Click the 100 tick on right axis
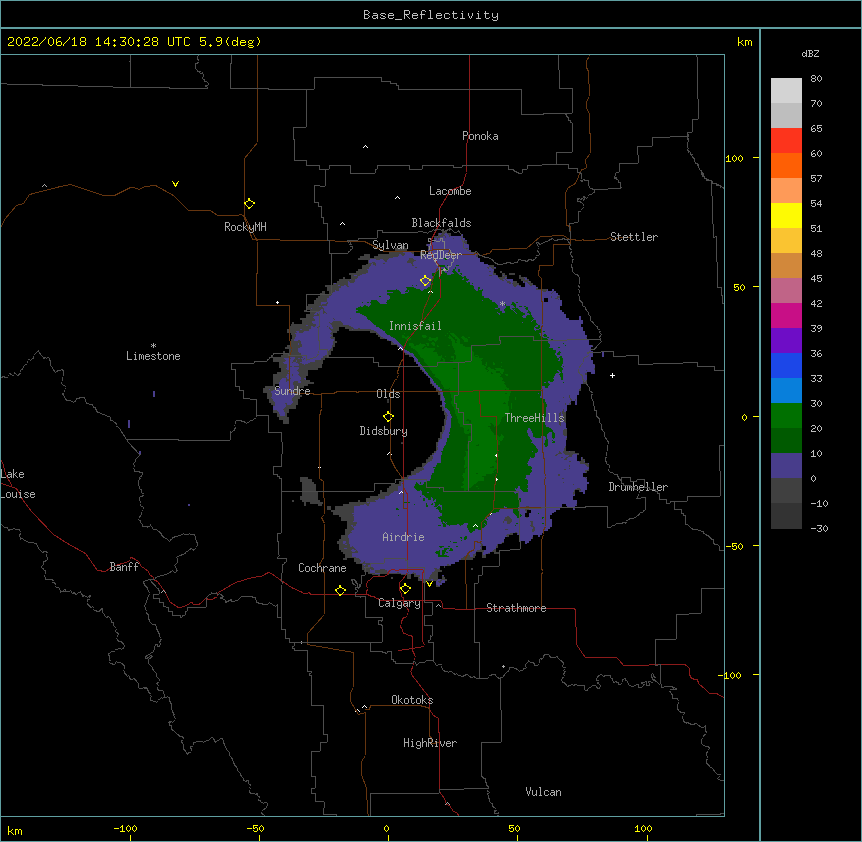The height and width of the screenshot is (842, 862). click(734, 158)
